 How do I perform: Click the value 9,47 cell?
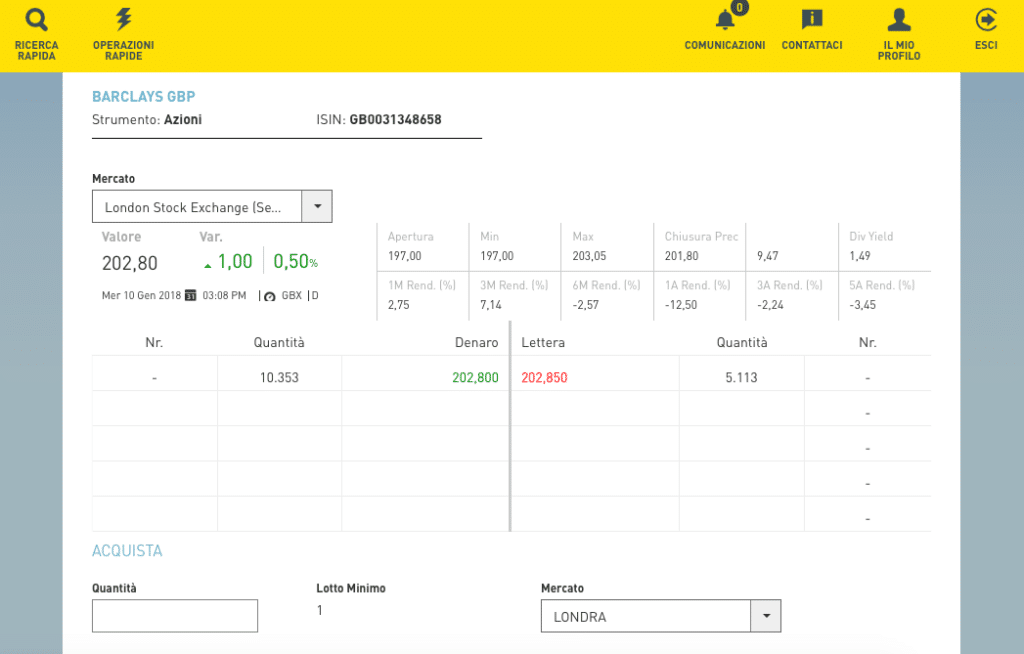click(x=767, y=256)
